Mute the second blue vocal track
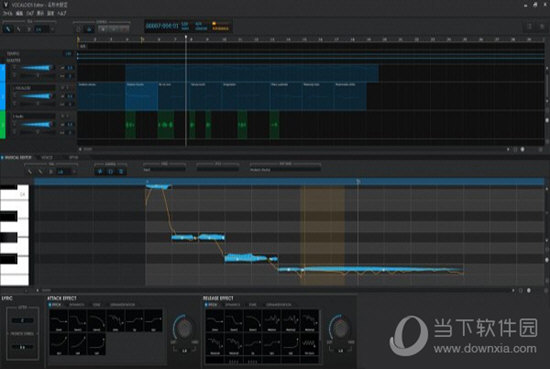The width and height of the screenshot is (550, 369). click(63, 88)
